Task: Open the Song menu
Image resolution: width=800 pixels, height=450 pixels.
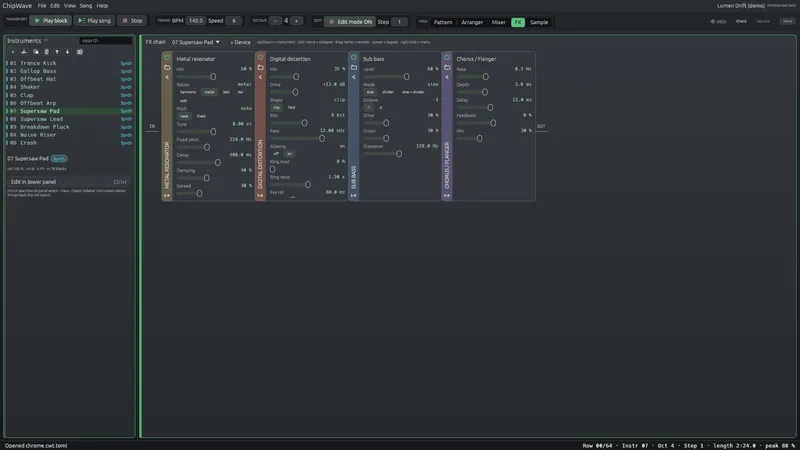Action: coord(86,6)
